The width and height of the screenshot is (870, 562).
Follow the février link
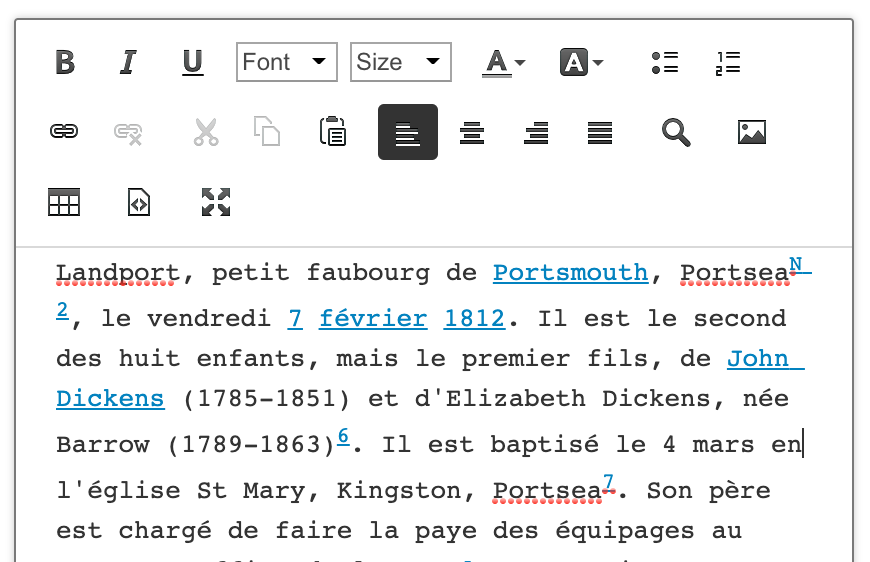[373, 319]
